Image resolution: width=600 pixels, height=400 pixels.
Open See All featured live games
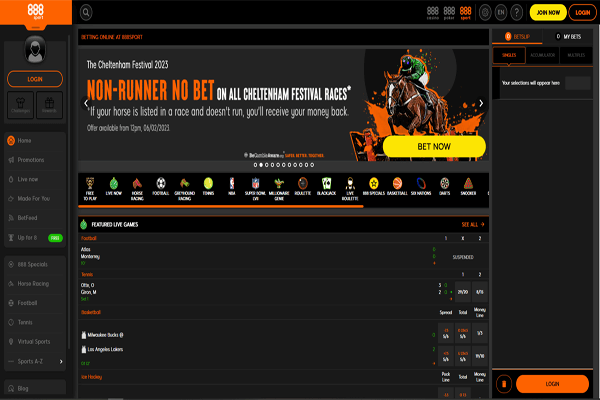(473, 224)
